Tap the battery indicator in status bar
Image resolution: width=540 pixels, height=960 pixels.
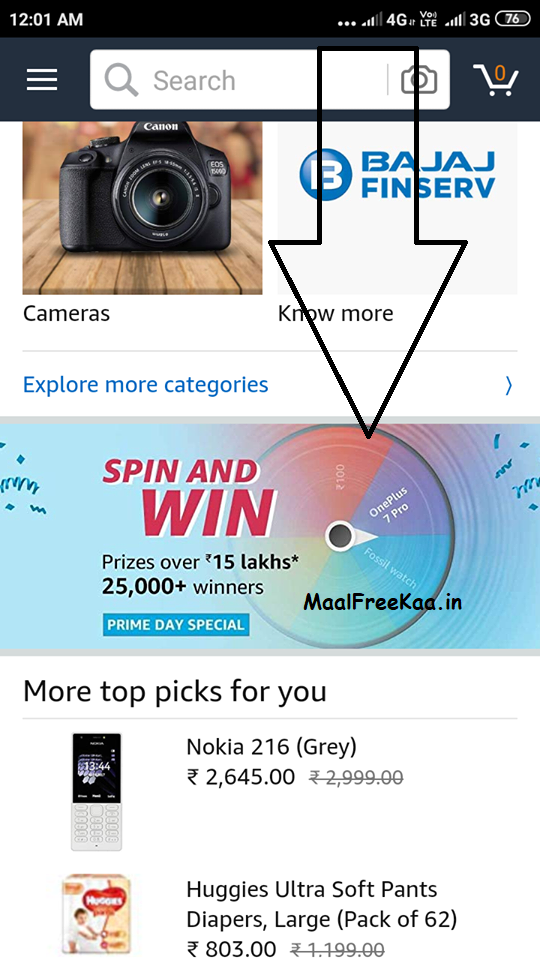click(512, 19)
